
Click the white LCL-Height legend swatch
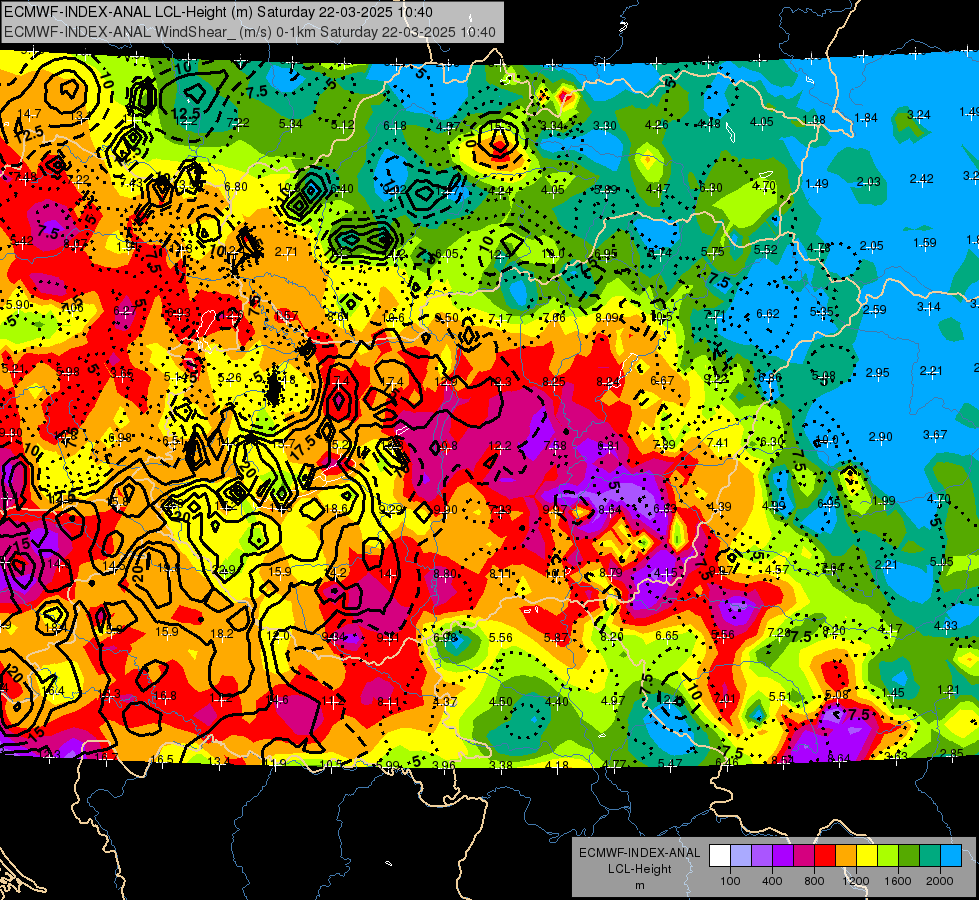[x=720, y=856]
